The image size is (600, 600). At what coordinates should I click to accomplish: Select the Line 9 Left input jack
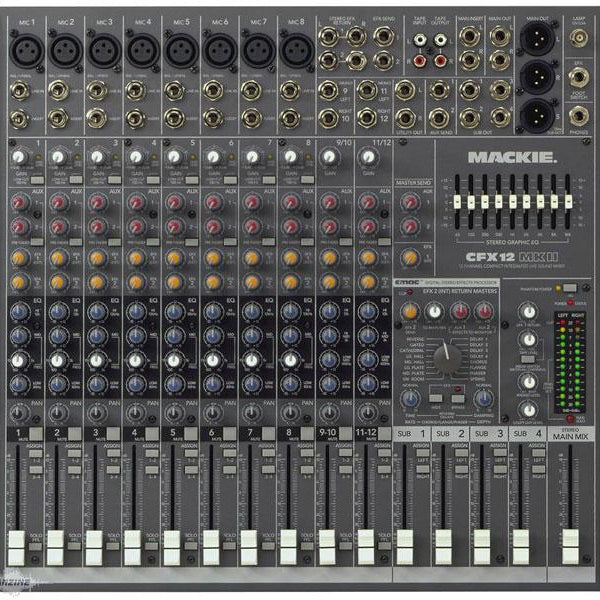(x=328, y=90)
